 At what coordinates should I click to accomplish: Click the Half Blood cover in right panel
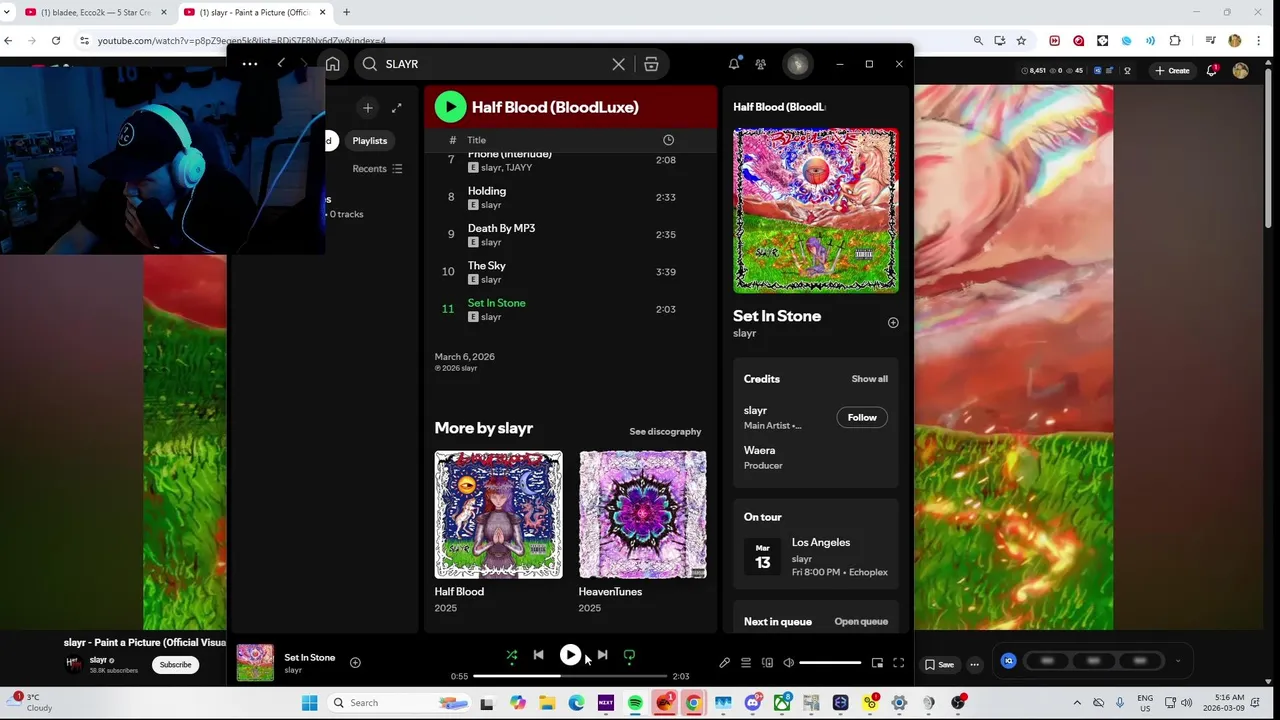[x=816, y=210]
